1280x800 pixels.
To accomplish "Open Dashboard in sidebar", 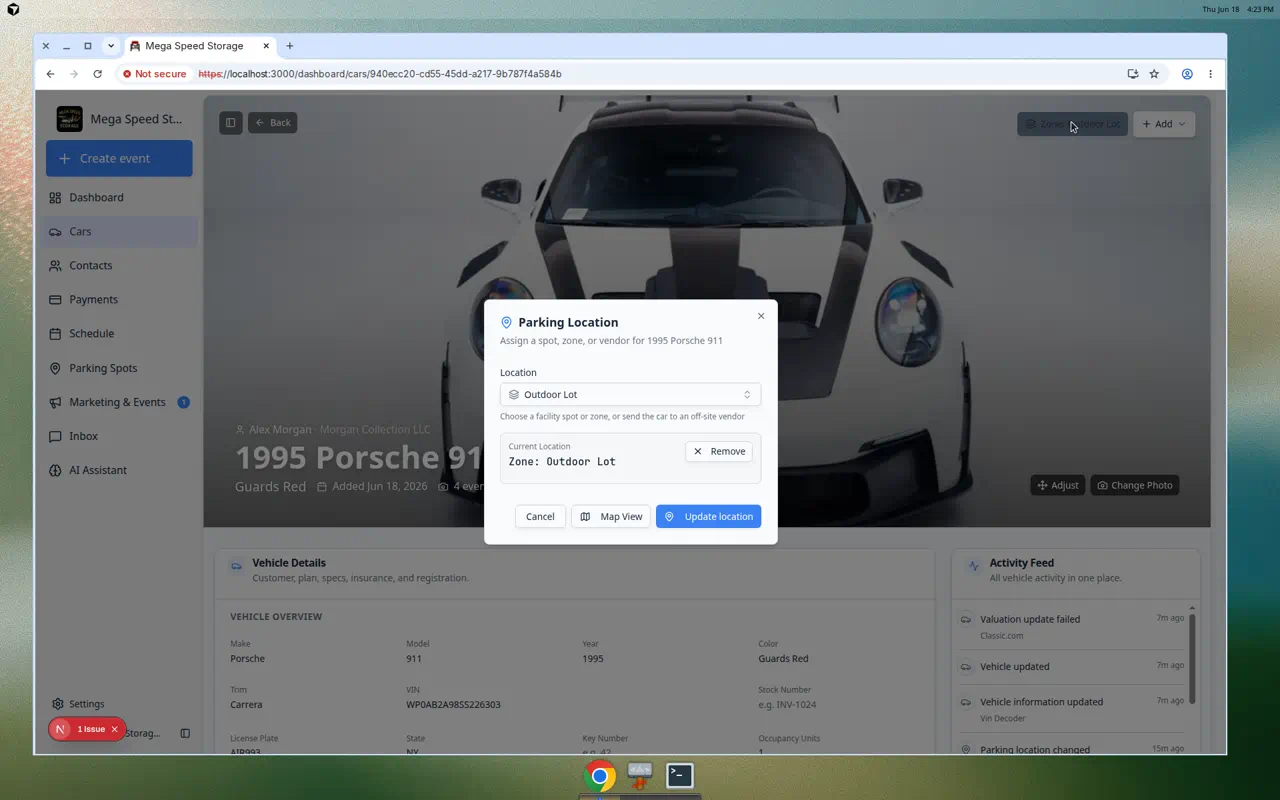I will (119, 197).
